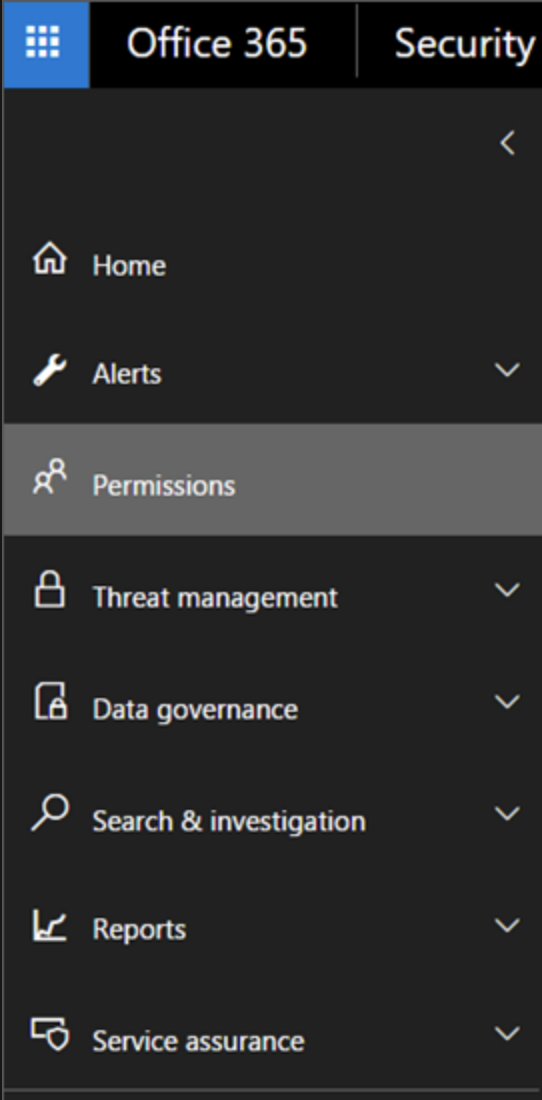Click the Security header title
This screenshot has width=542, height=1100.
point(465,45)
